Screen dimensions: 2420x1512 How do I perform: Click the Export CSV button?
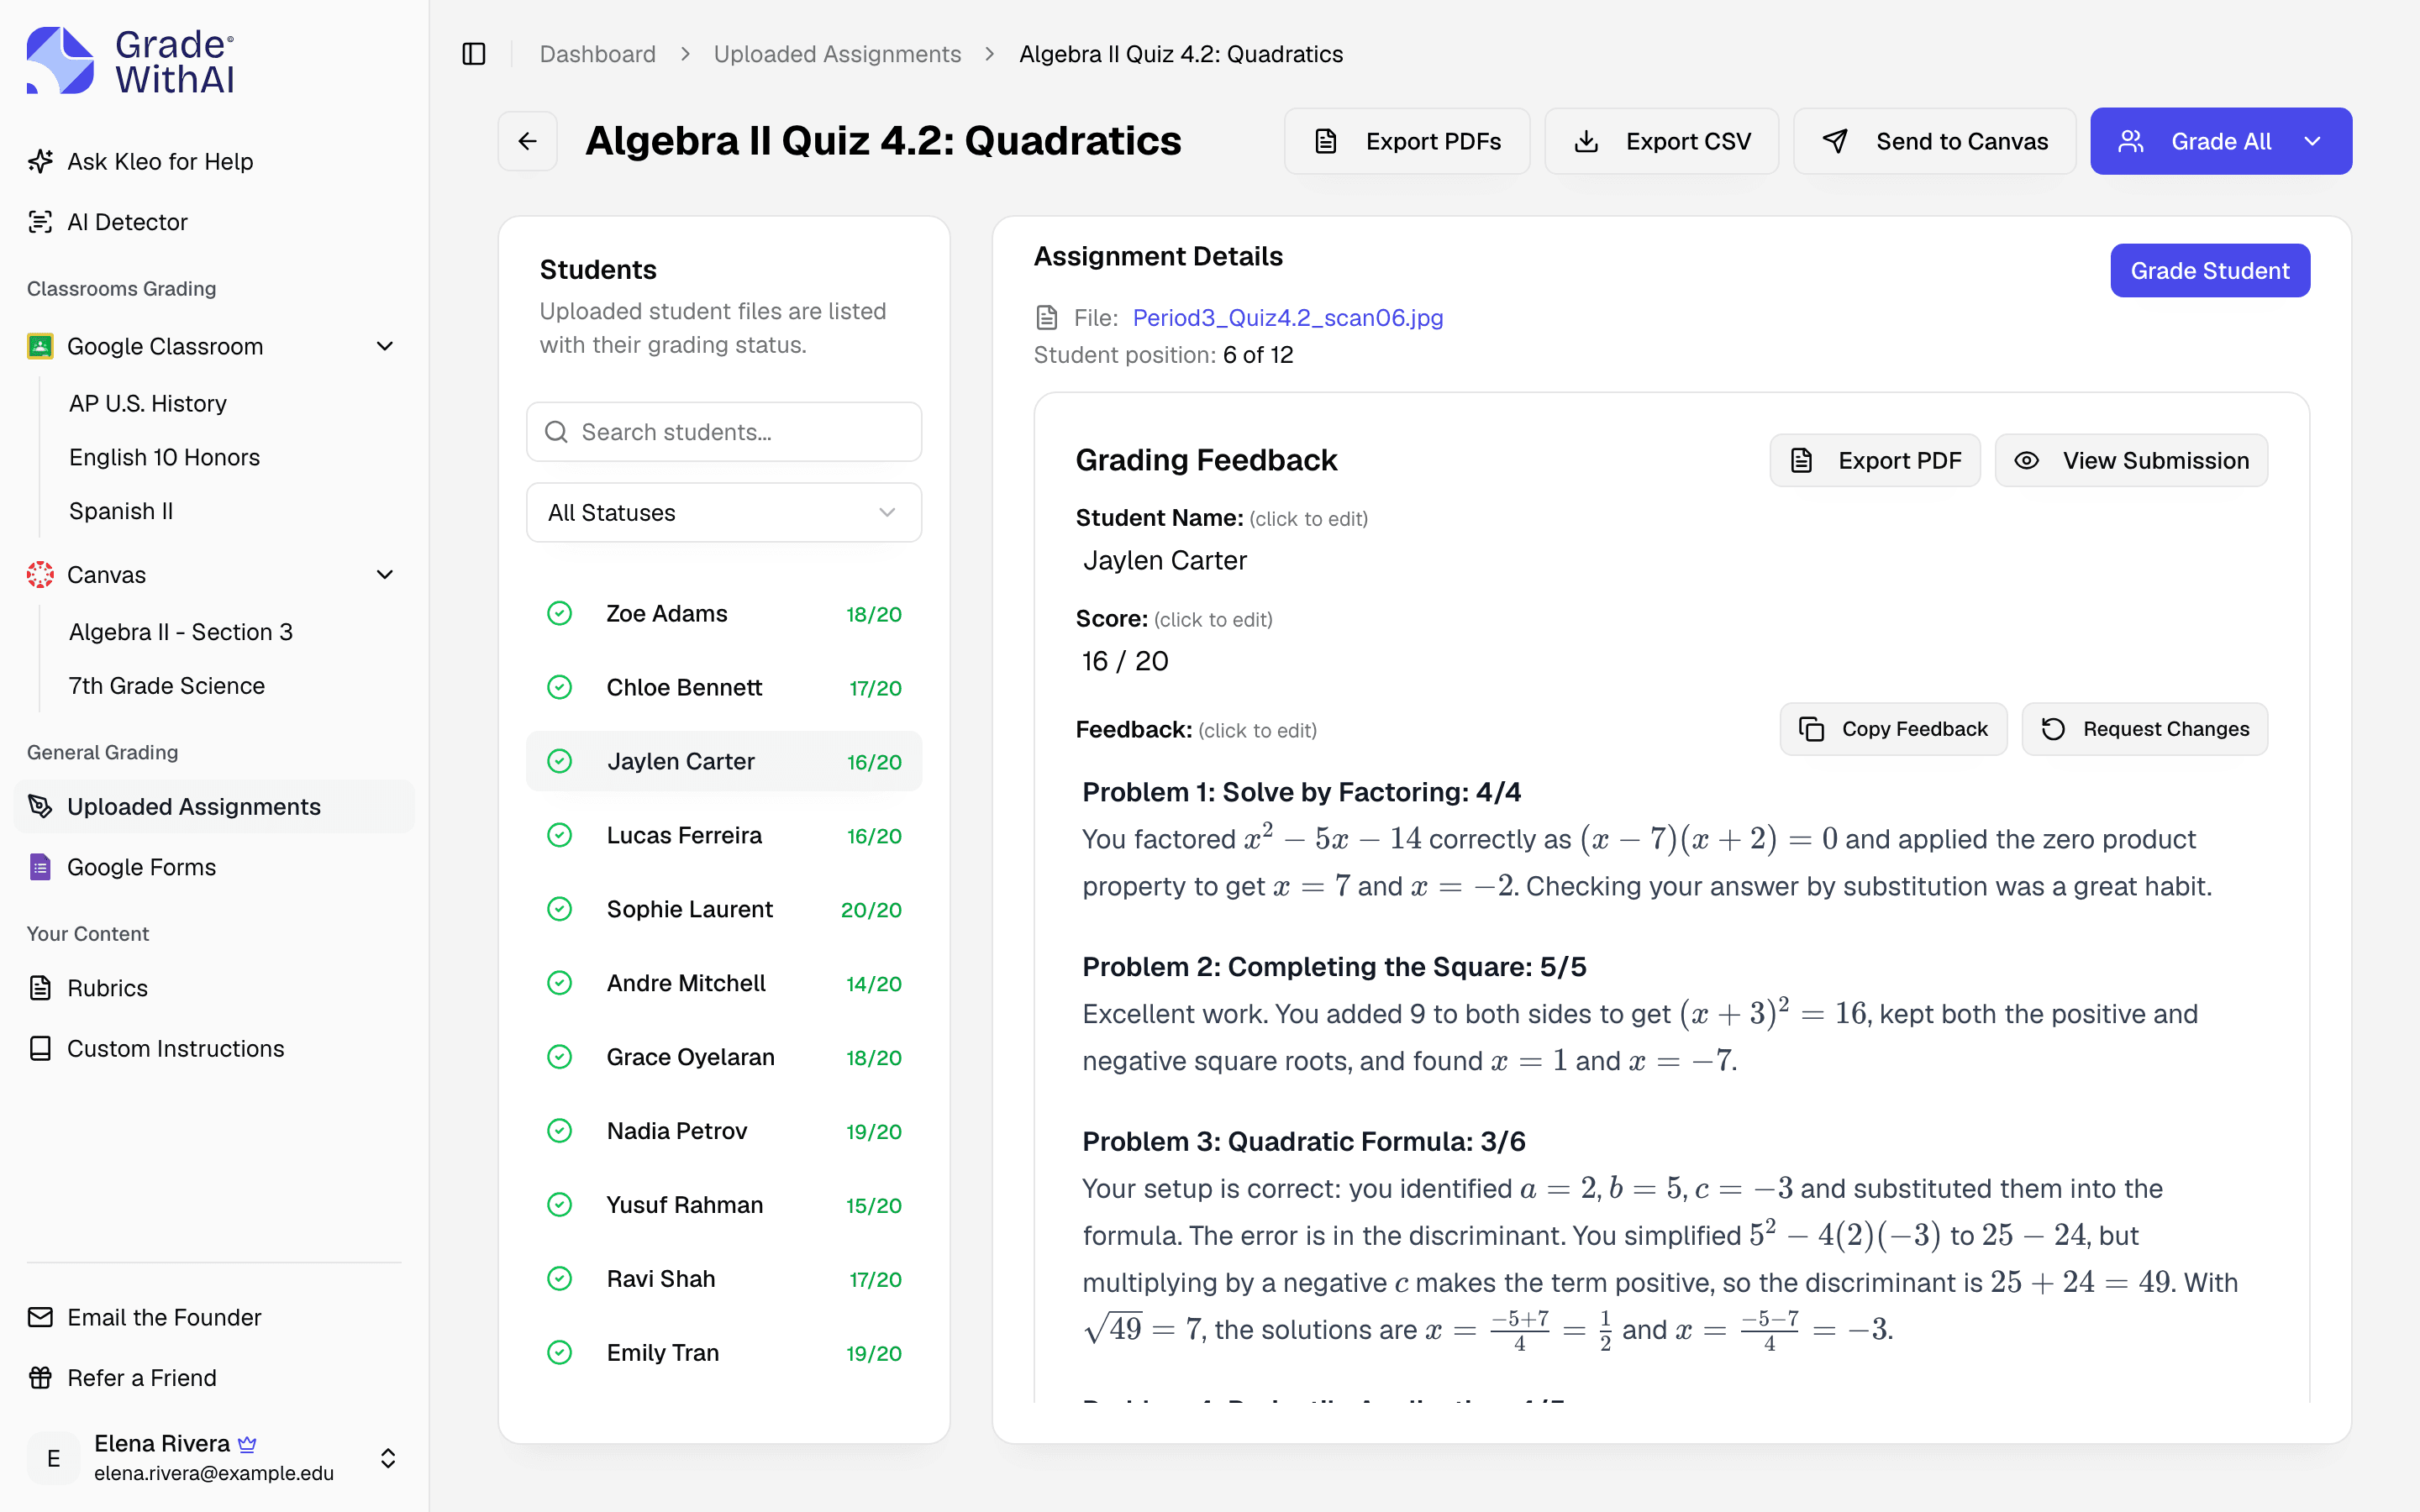coord(1662,141)
